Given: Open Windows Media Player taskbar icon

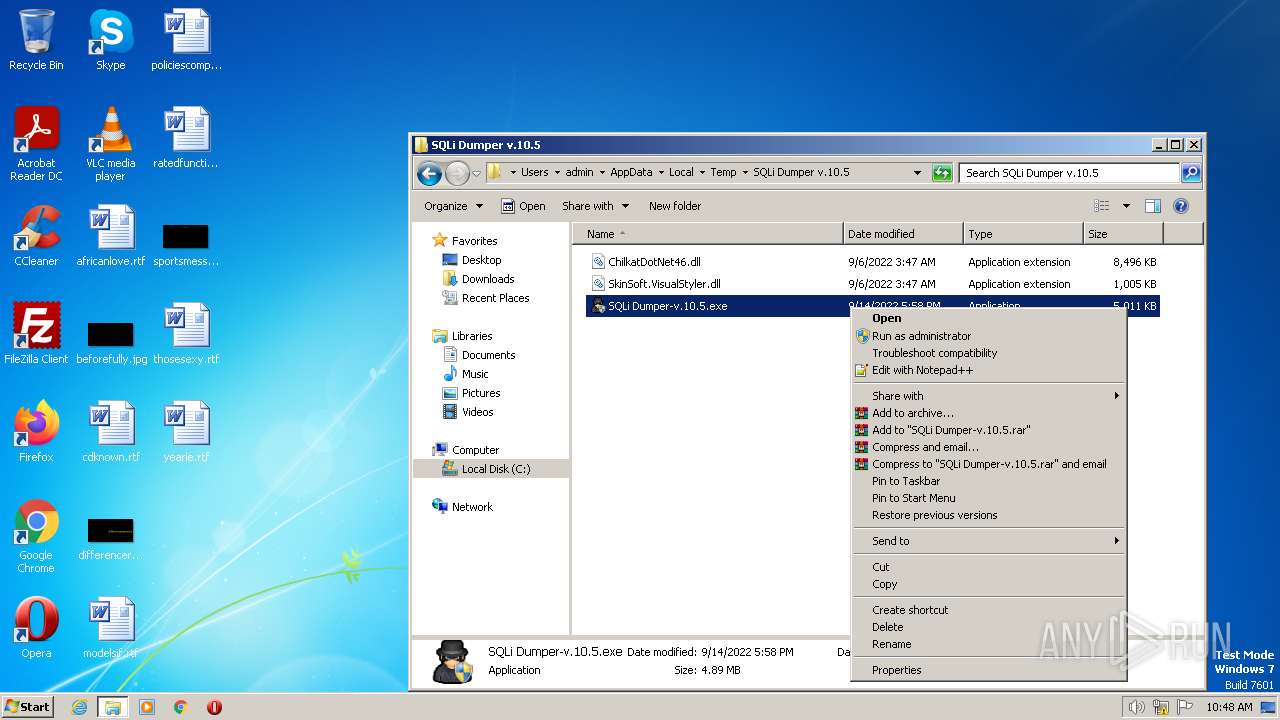Looking at the screenshot, I should [147, 707].
